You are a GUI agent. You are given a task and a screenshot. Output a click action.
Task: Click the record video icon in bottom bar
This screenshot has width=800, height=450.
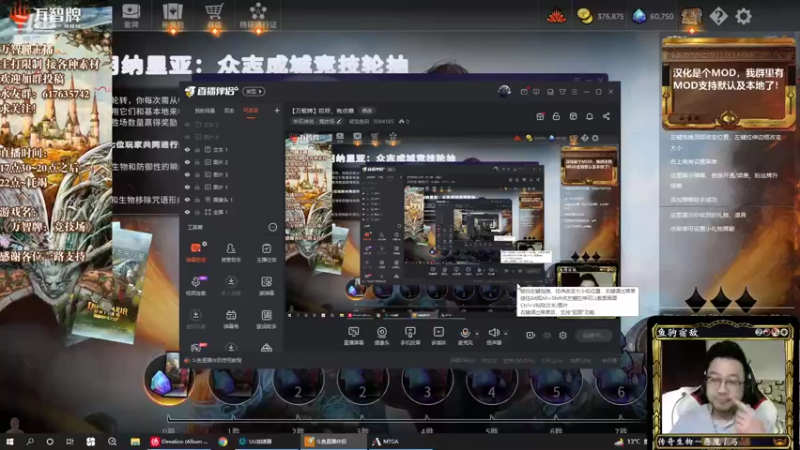531,335
